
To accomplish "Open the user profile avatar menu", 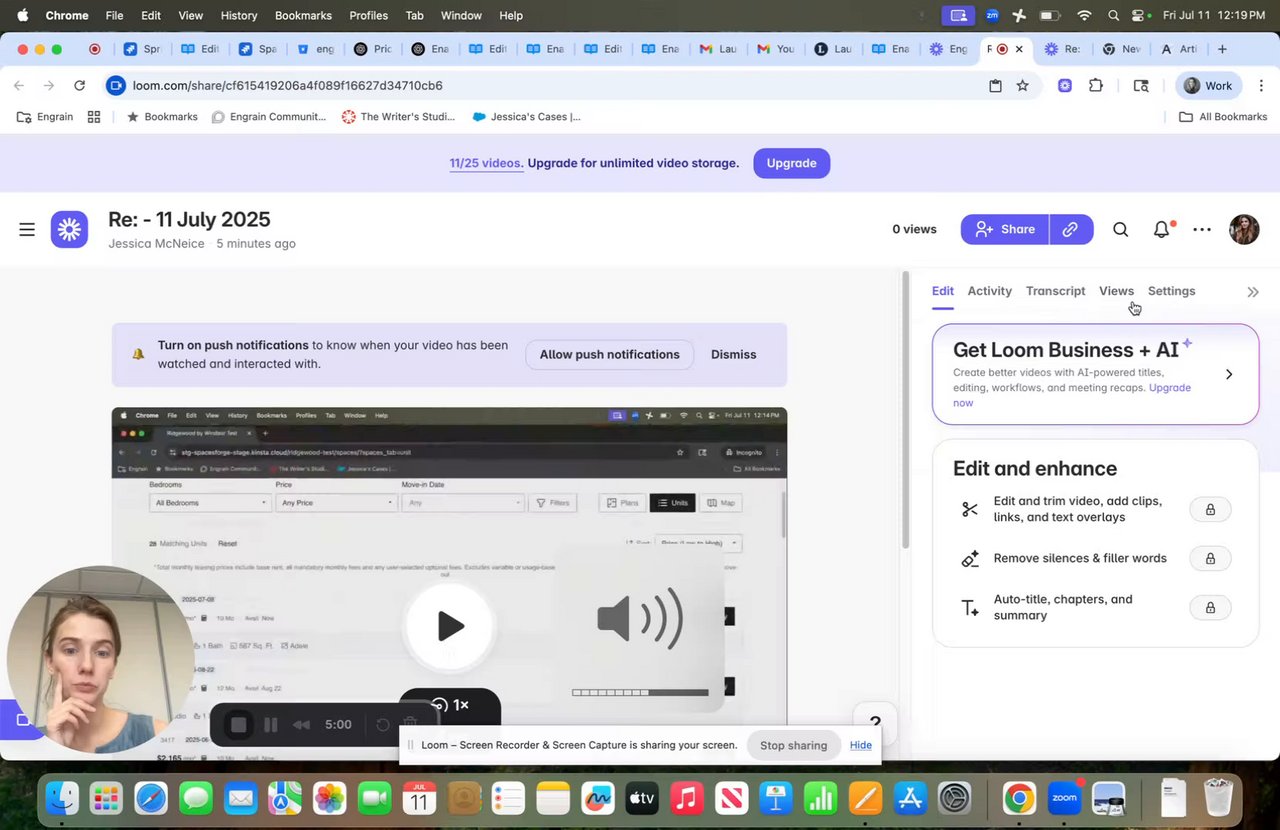I will tap(1244, 229).
